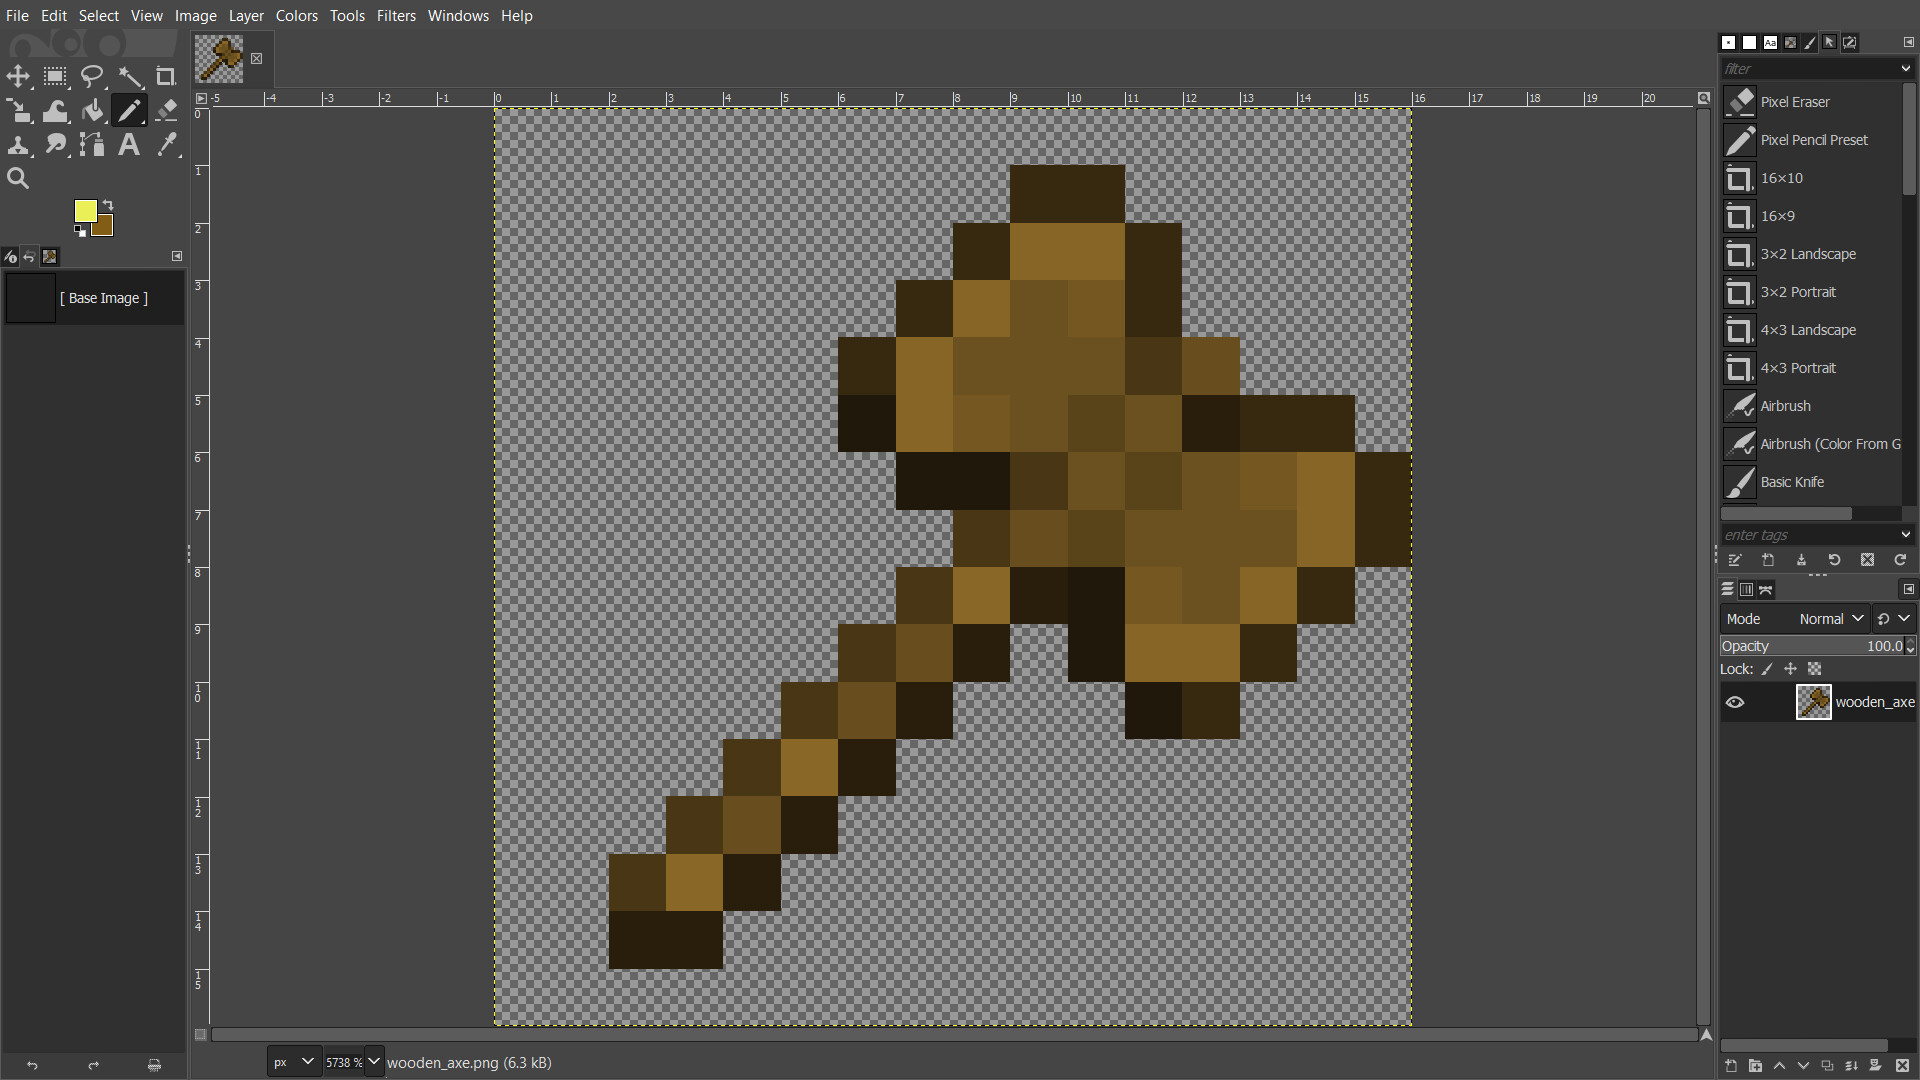The height and width of the screenshot is (1080, 1920).
Task: Pick the Bucket Fill tool
Action: click(x=93, y=110)
